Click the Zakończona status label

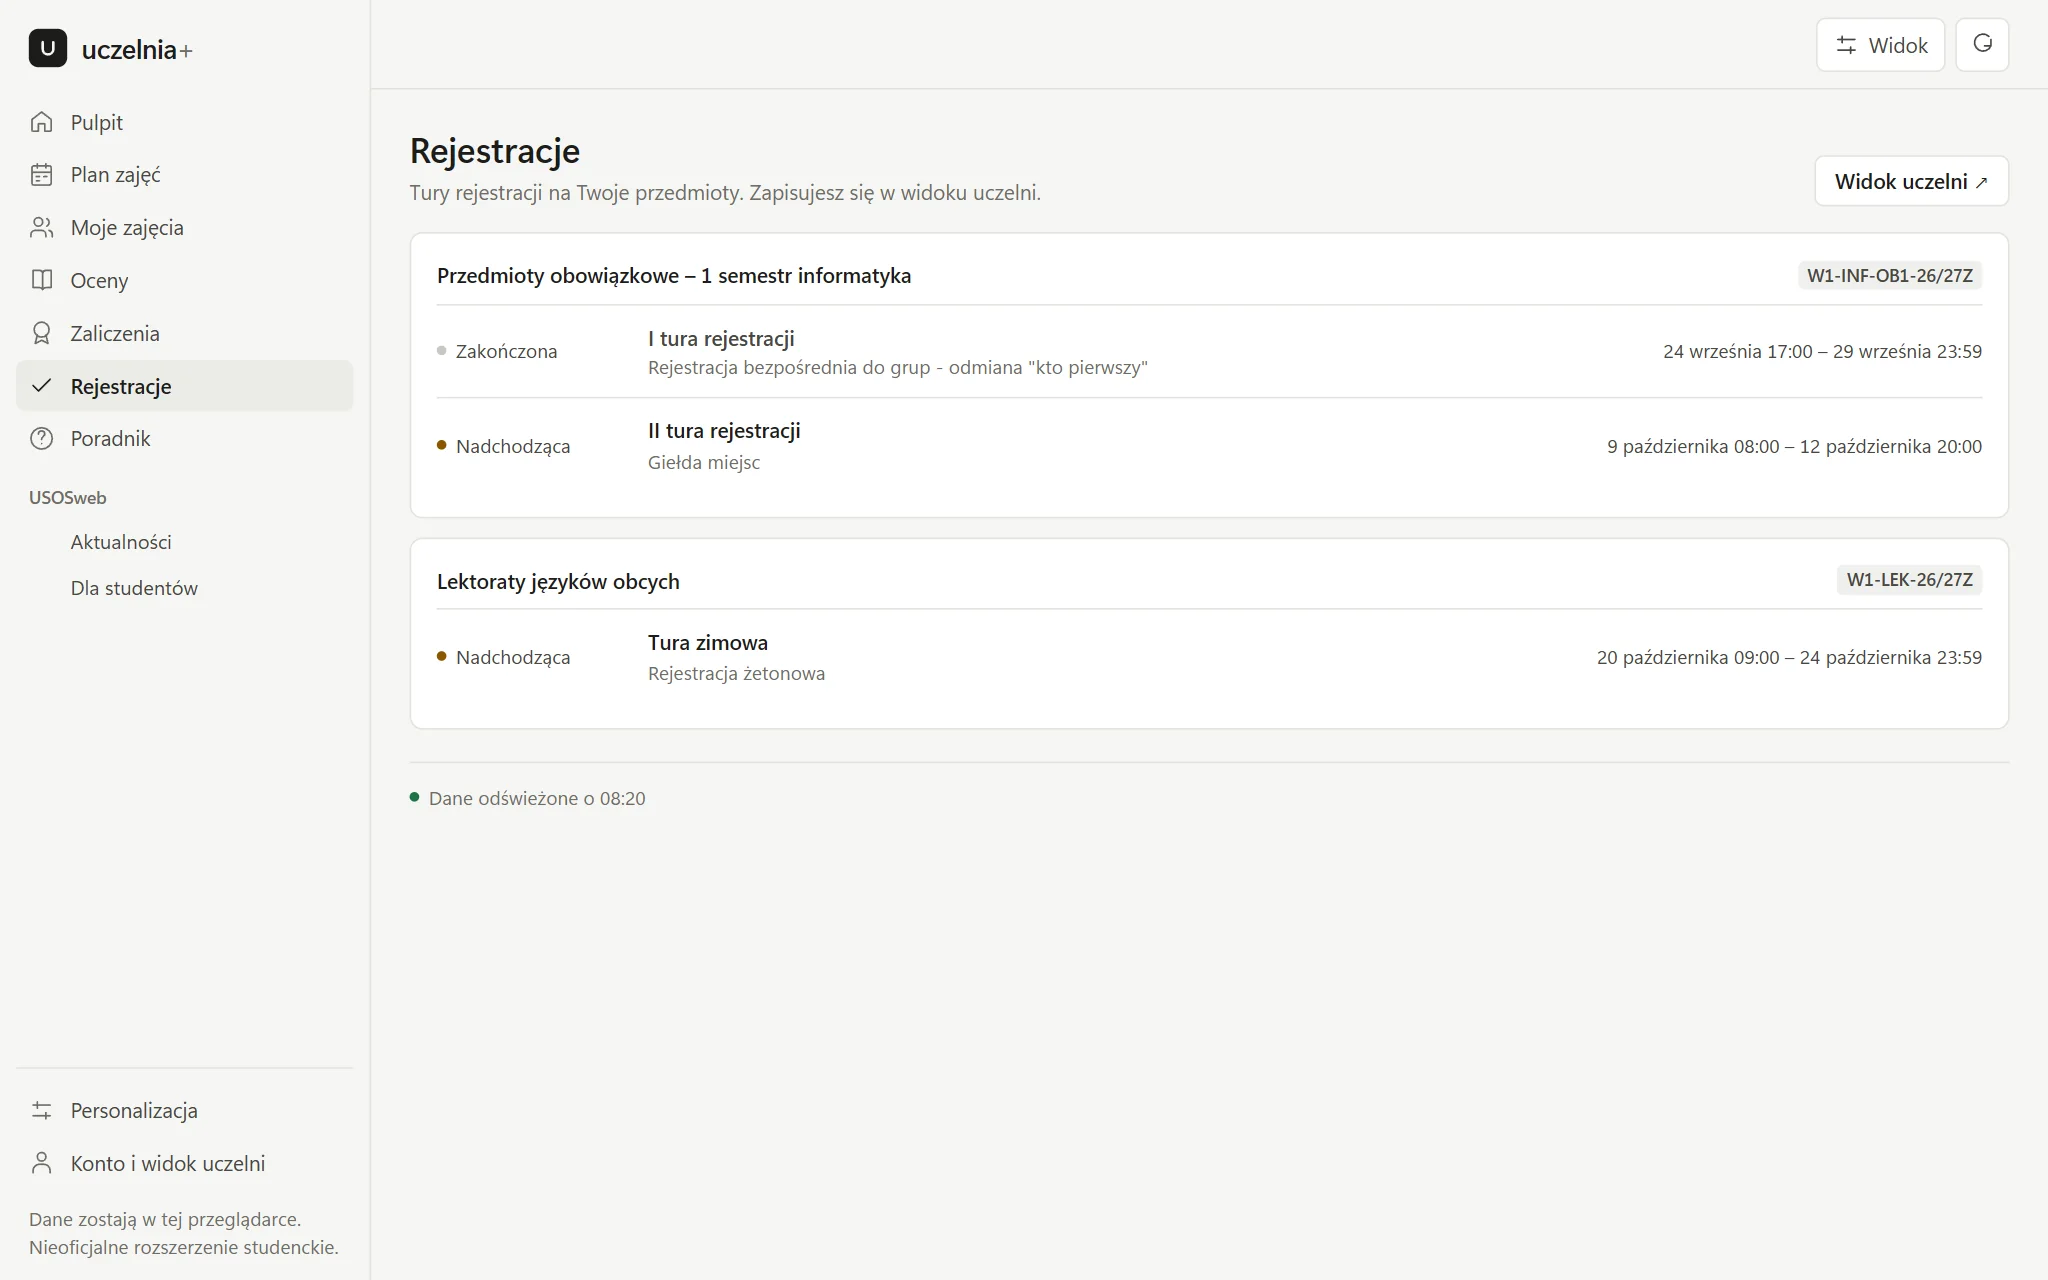tap(506, 351)
